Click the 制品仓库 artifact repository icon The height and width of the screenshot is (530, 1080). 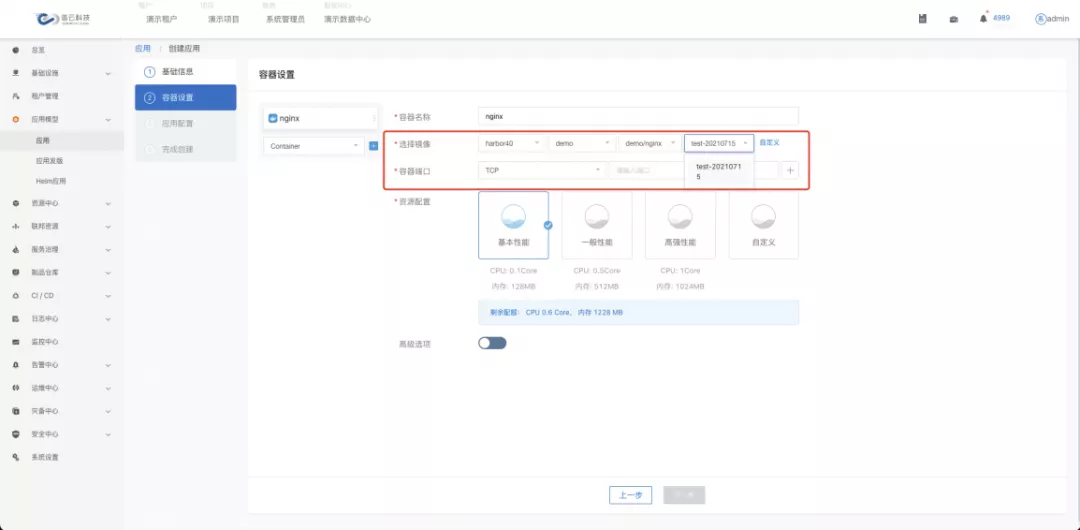(15, 272)
